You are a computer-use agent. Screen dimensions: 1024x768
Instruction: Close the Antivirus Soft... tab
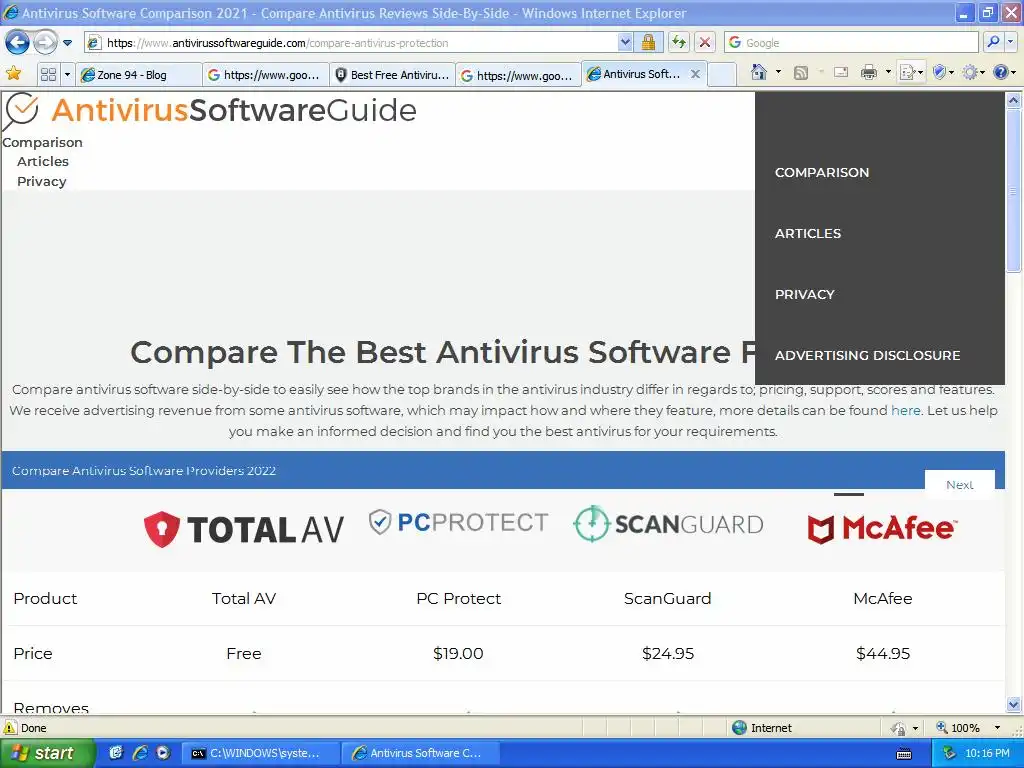(696, 74)
